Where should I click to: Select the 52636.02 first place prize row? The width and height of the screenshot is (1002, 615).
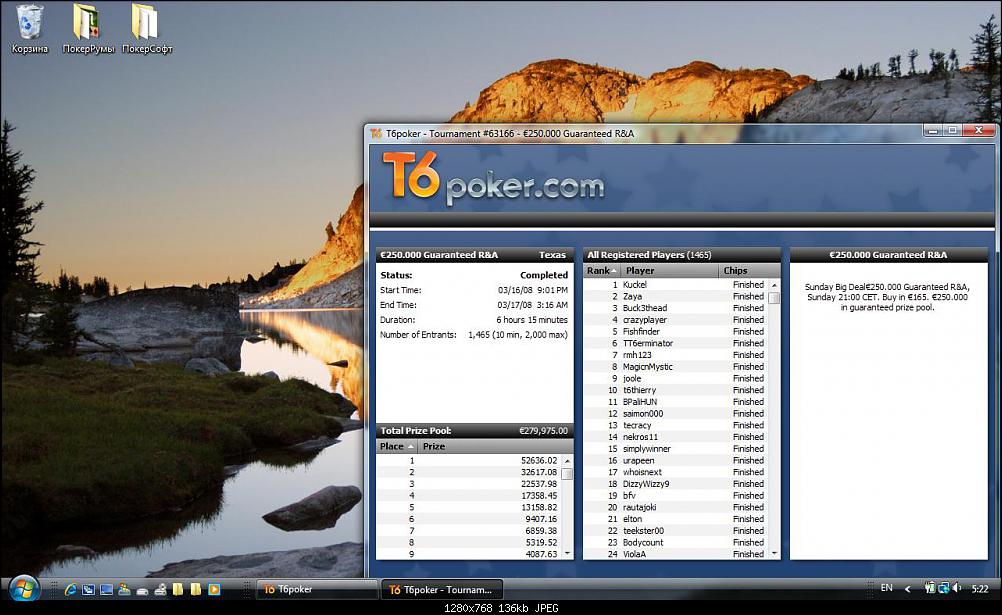469,460
